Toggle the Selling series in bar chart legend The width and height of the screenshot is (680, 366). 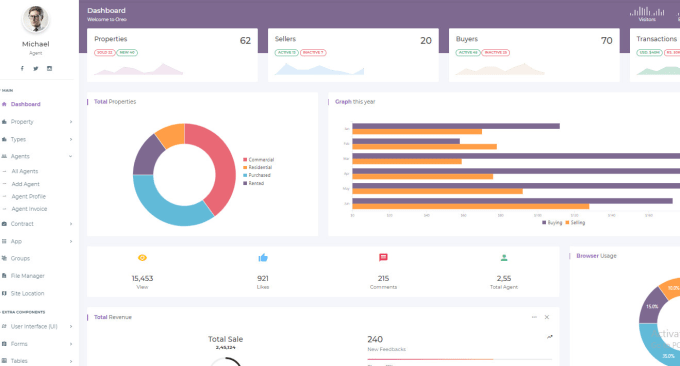click(x=575, y=222)
